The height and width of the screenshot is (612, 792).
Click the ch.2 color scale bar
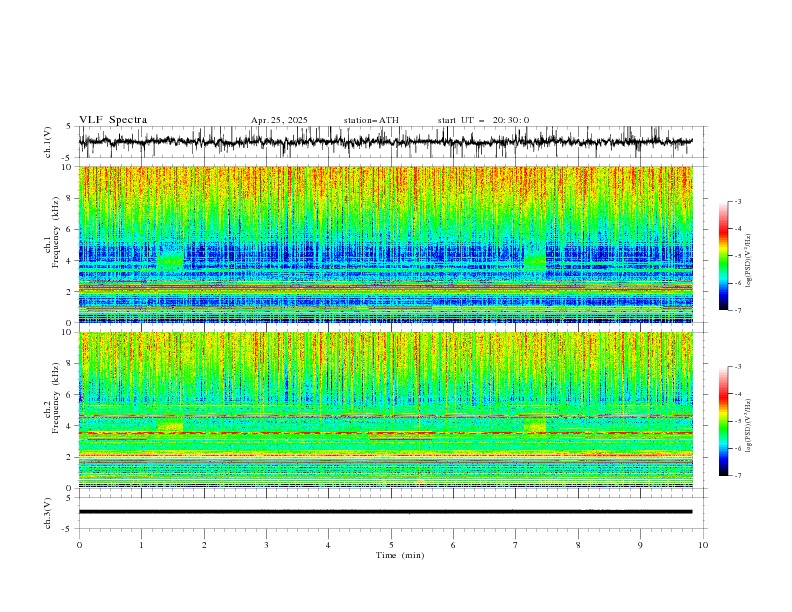click(723, 421)
